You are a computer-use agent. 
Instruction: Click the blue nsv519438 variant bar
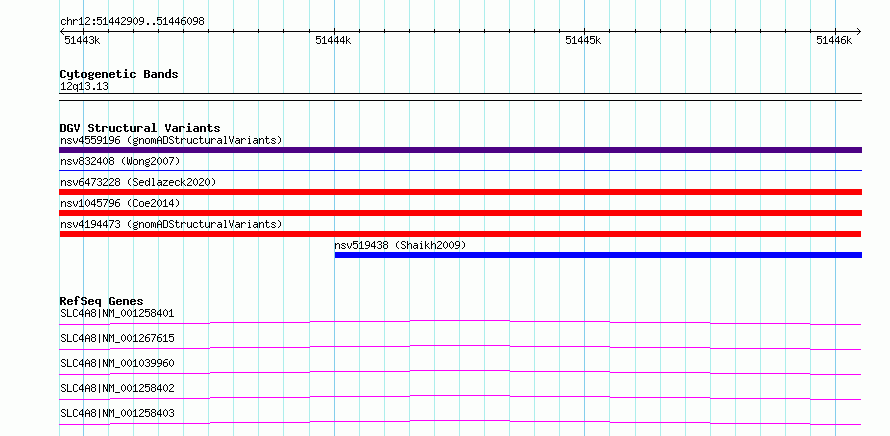click(598, 255)
